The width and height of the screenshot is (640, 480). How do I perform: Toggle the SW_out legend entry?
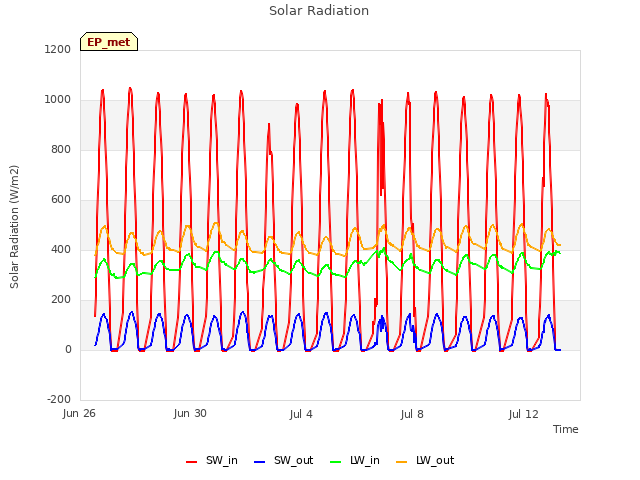tap(284, 461)
